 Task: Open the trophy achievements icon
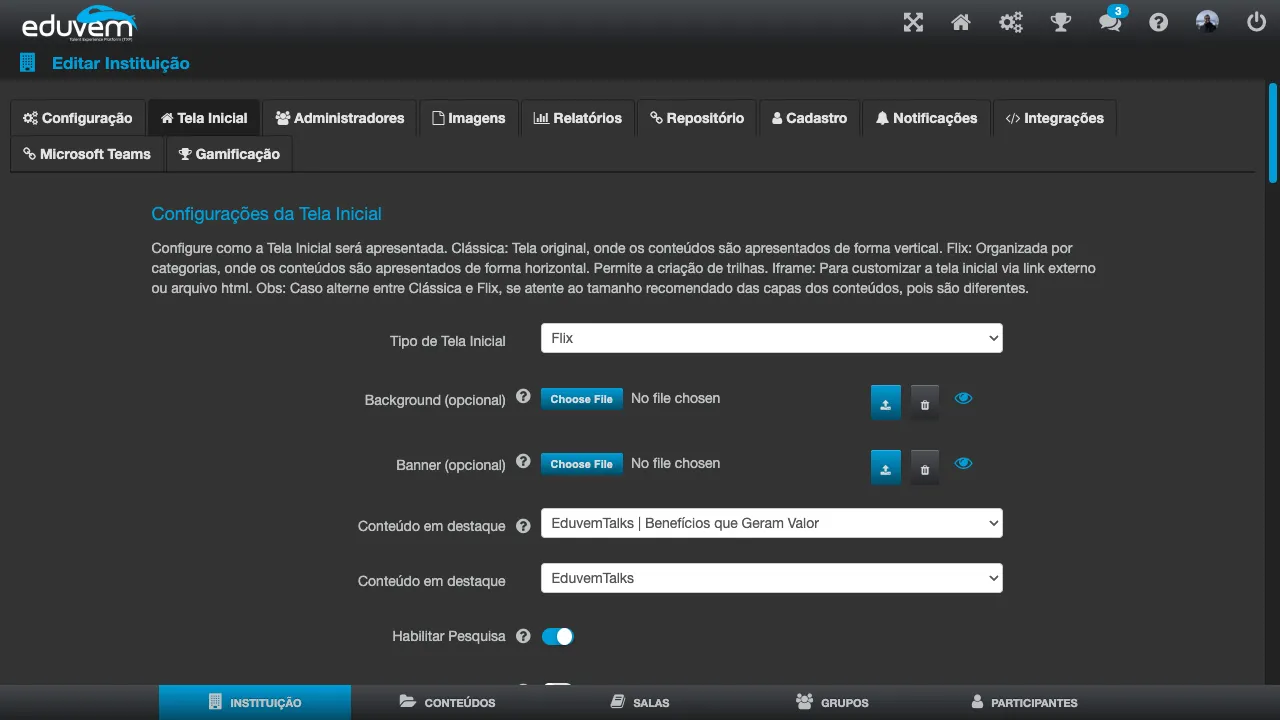point(1061,22)
